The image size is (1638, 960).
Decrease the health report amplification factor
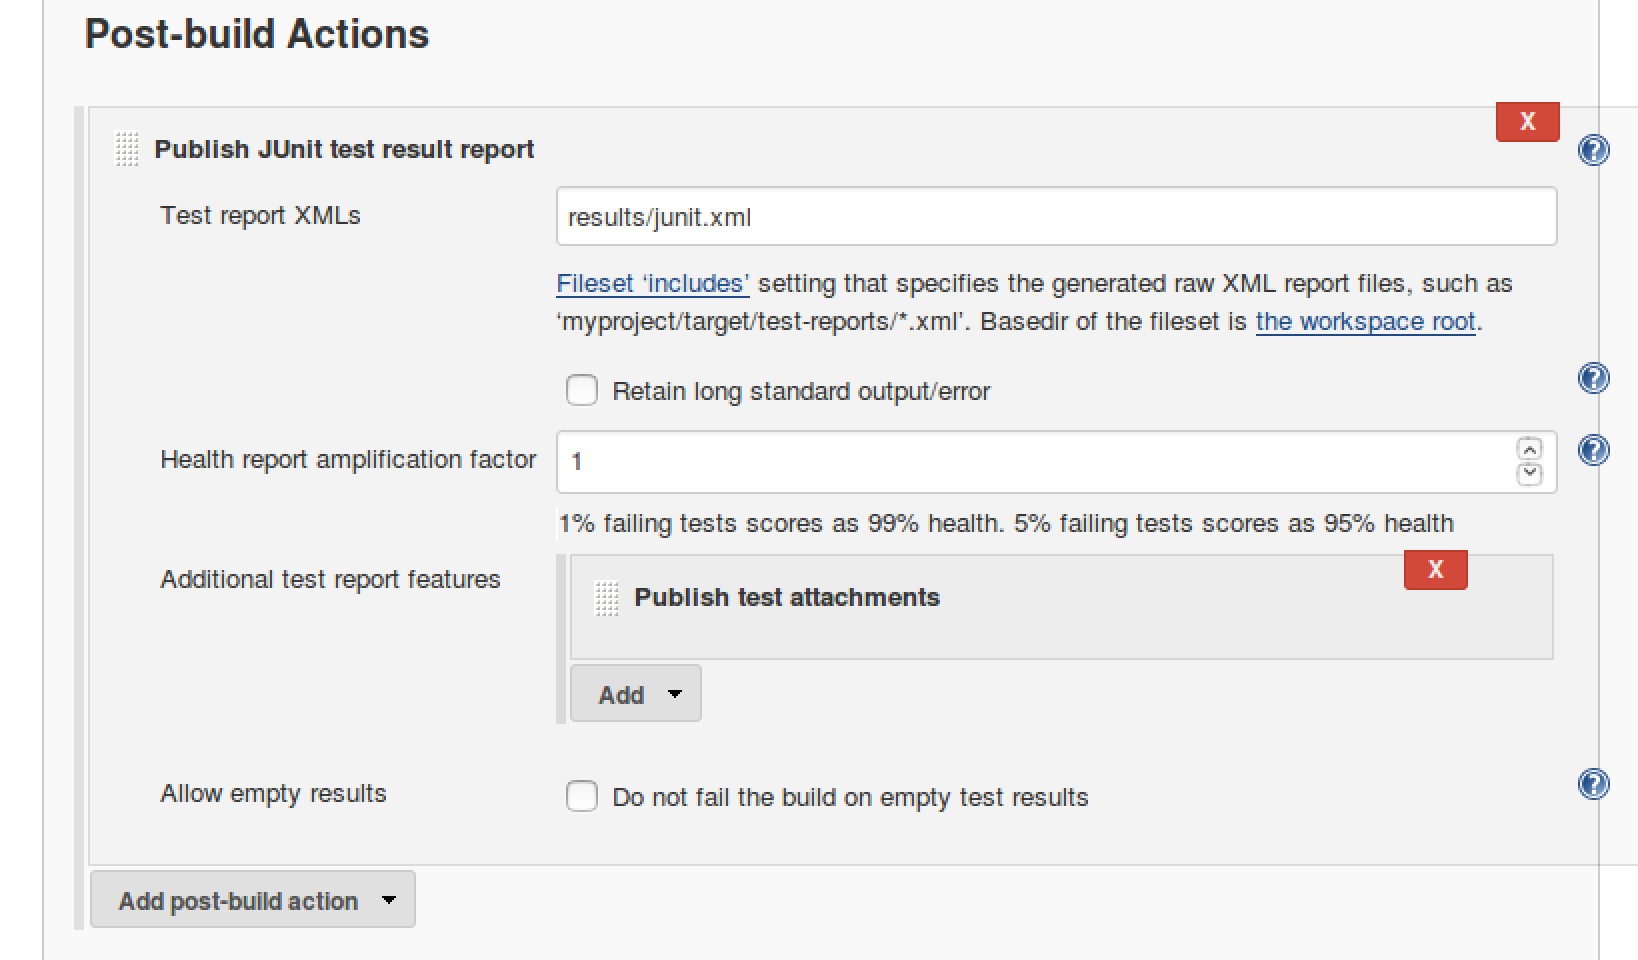(x=1529, y=474)
